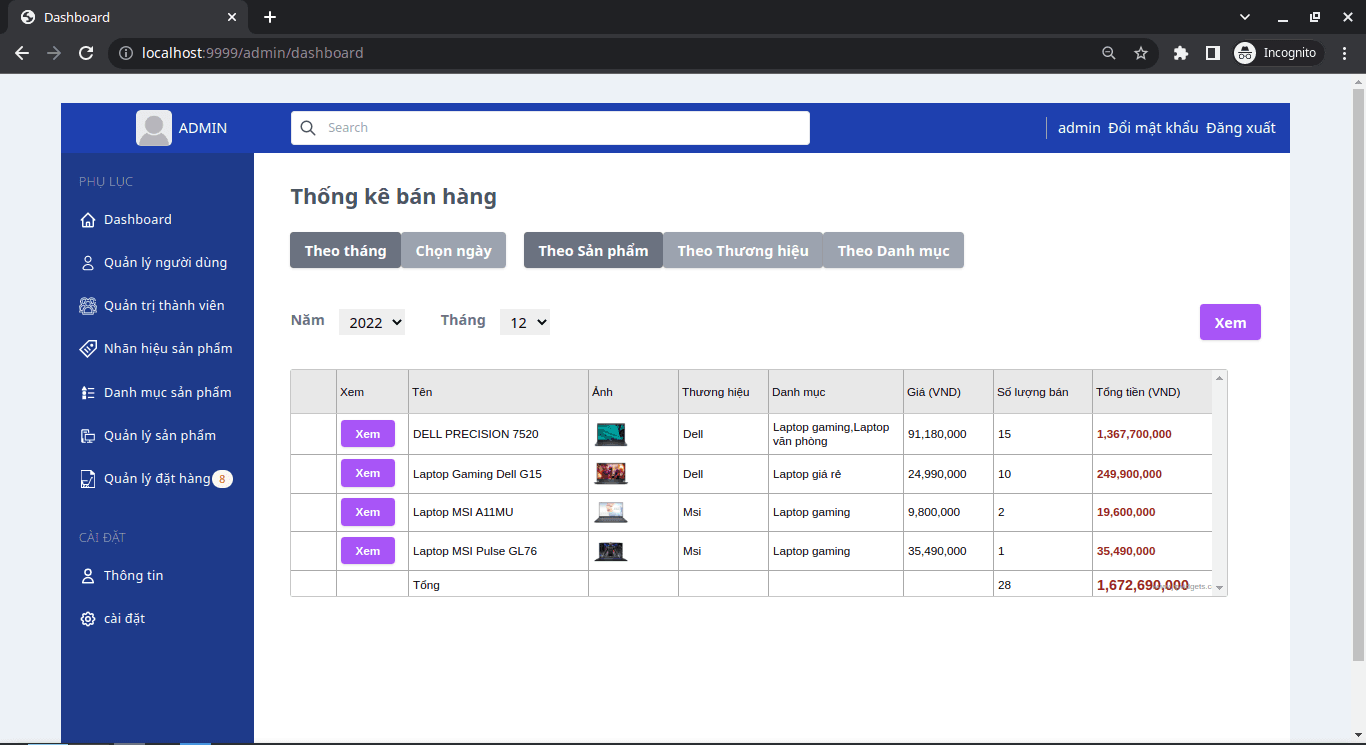This screenshot has height=745, width=1366.
Task: Click Laptop MSI Pulse GL76 thumbnail
Action: (611, 551)
